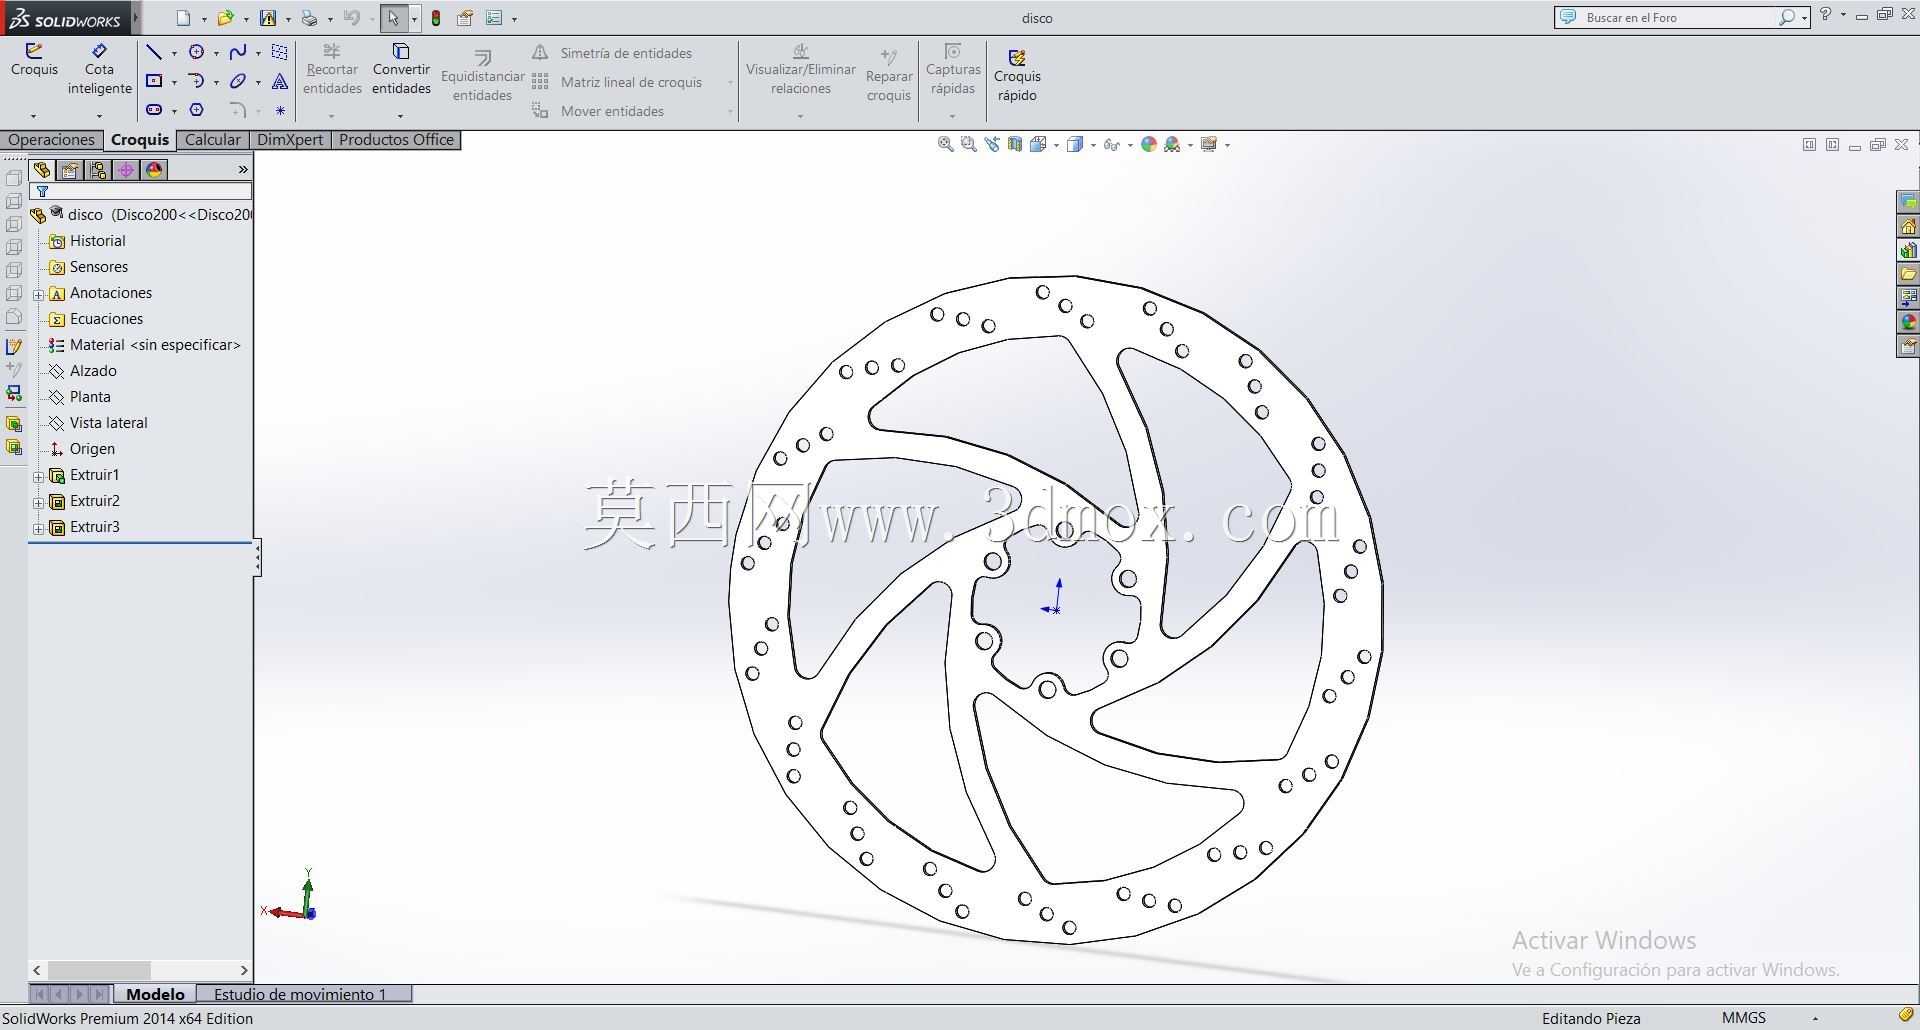Expand the Anotaciones tree node
1920x1030 pixels.
39,294
